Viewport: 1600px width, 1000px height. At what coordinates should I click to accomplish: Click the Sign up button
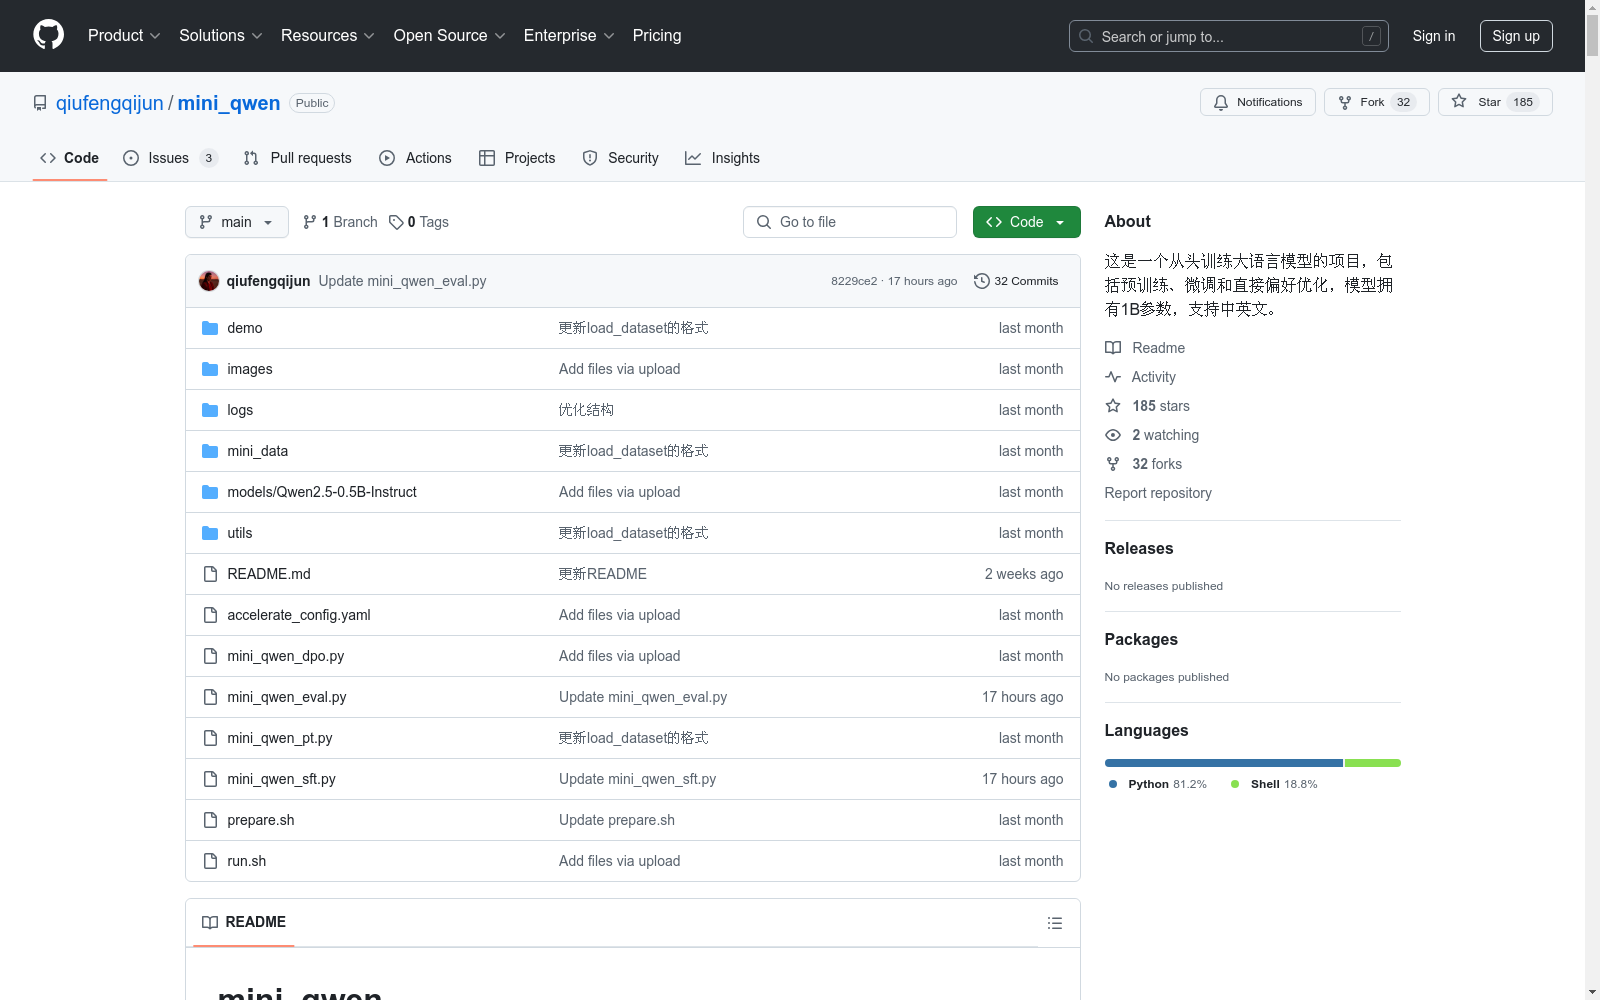pos(1516,36)
